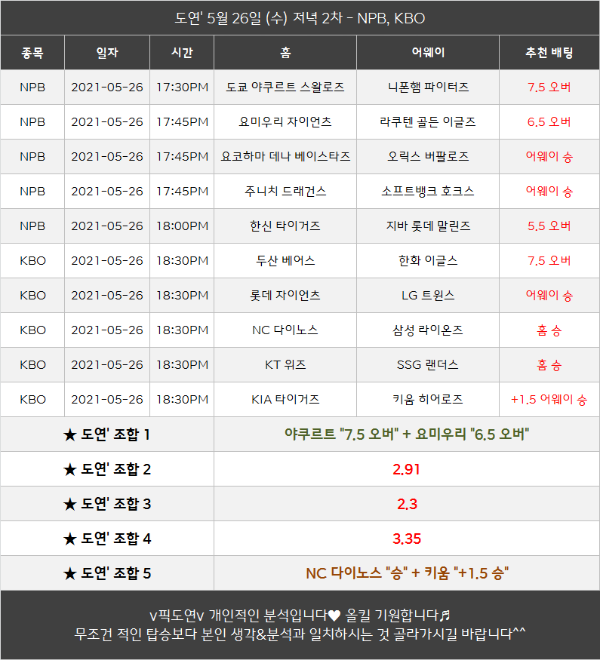Select away team 'LG 트윈스'
The image size is (600, 660).
pos(428,295)
